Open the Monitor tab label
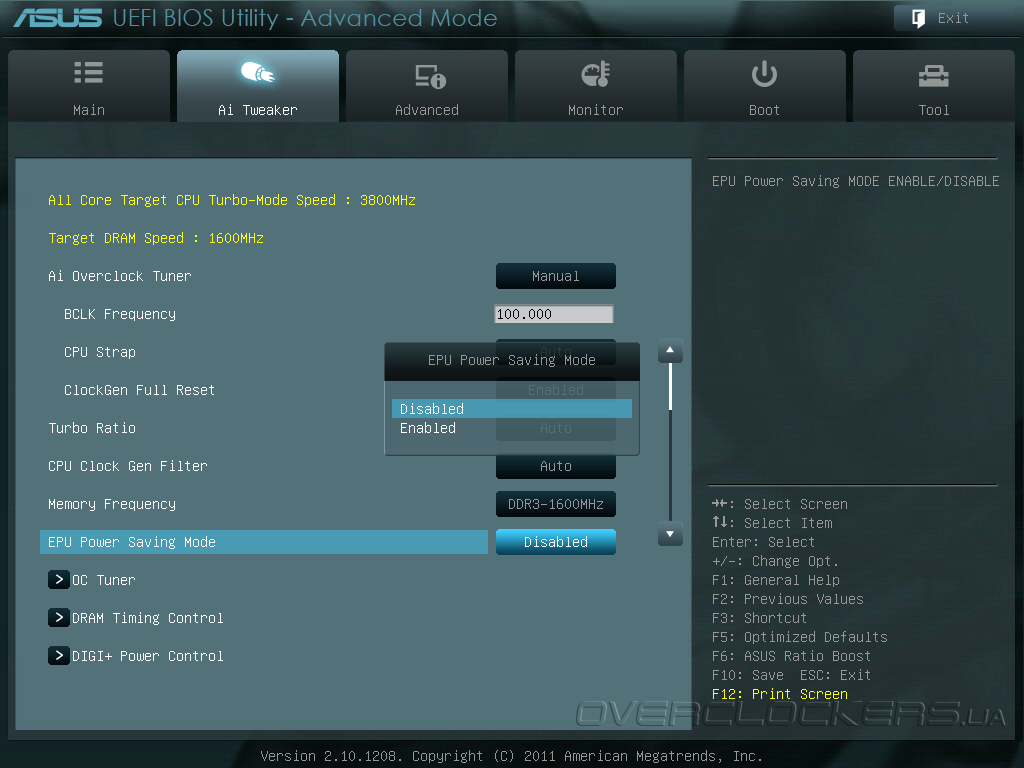Image resolution: width=1024 pixels, height=768 pixels. tap(596, 110)
